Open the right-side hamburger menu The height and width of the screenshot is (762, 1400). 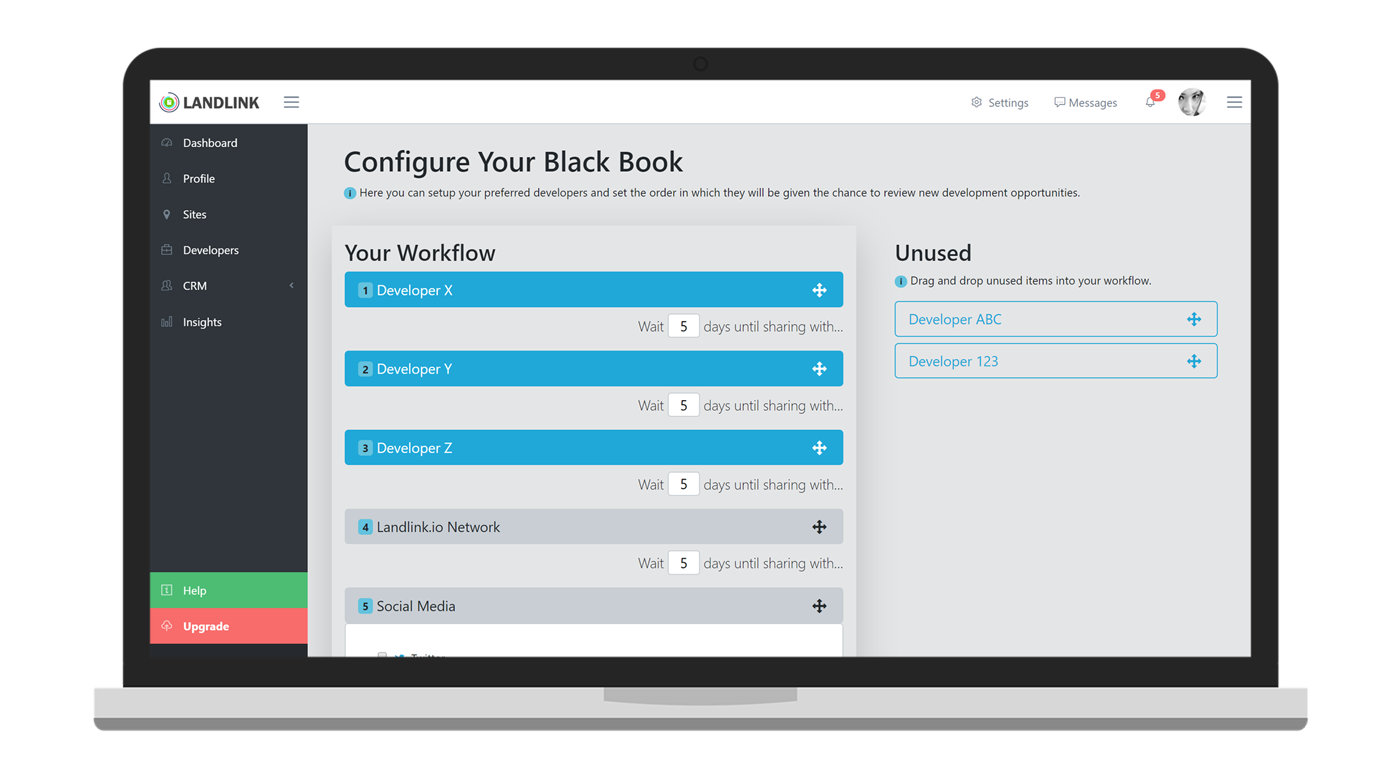tap(1234, 102)
